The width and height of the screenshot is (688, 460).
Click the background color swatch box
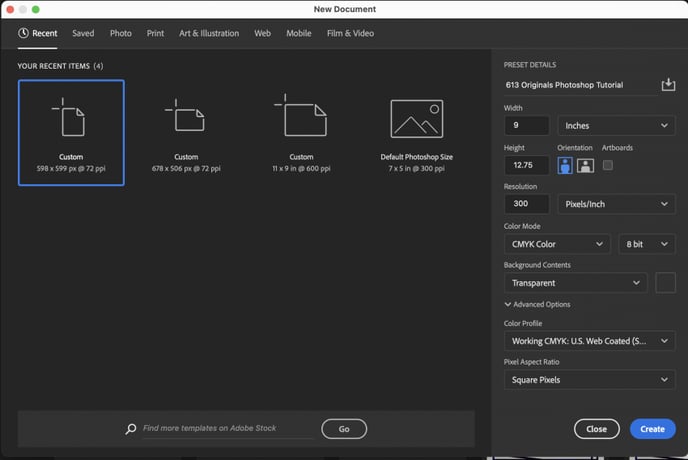pos(665,283)
